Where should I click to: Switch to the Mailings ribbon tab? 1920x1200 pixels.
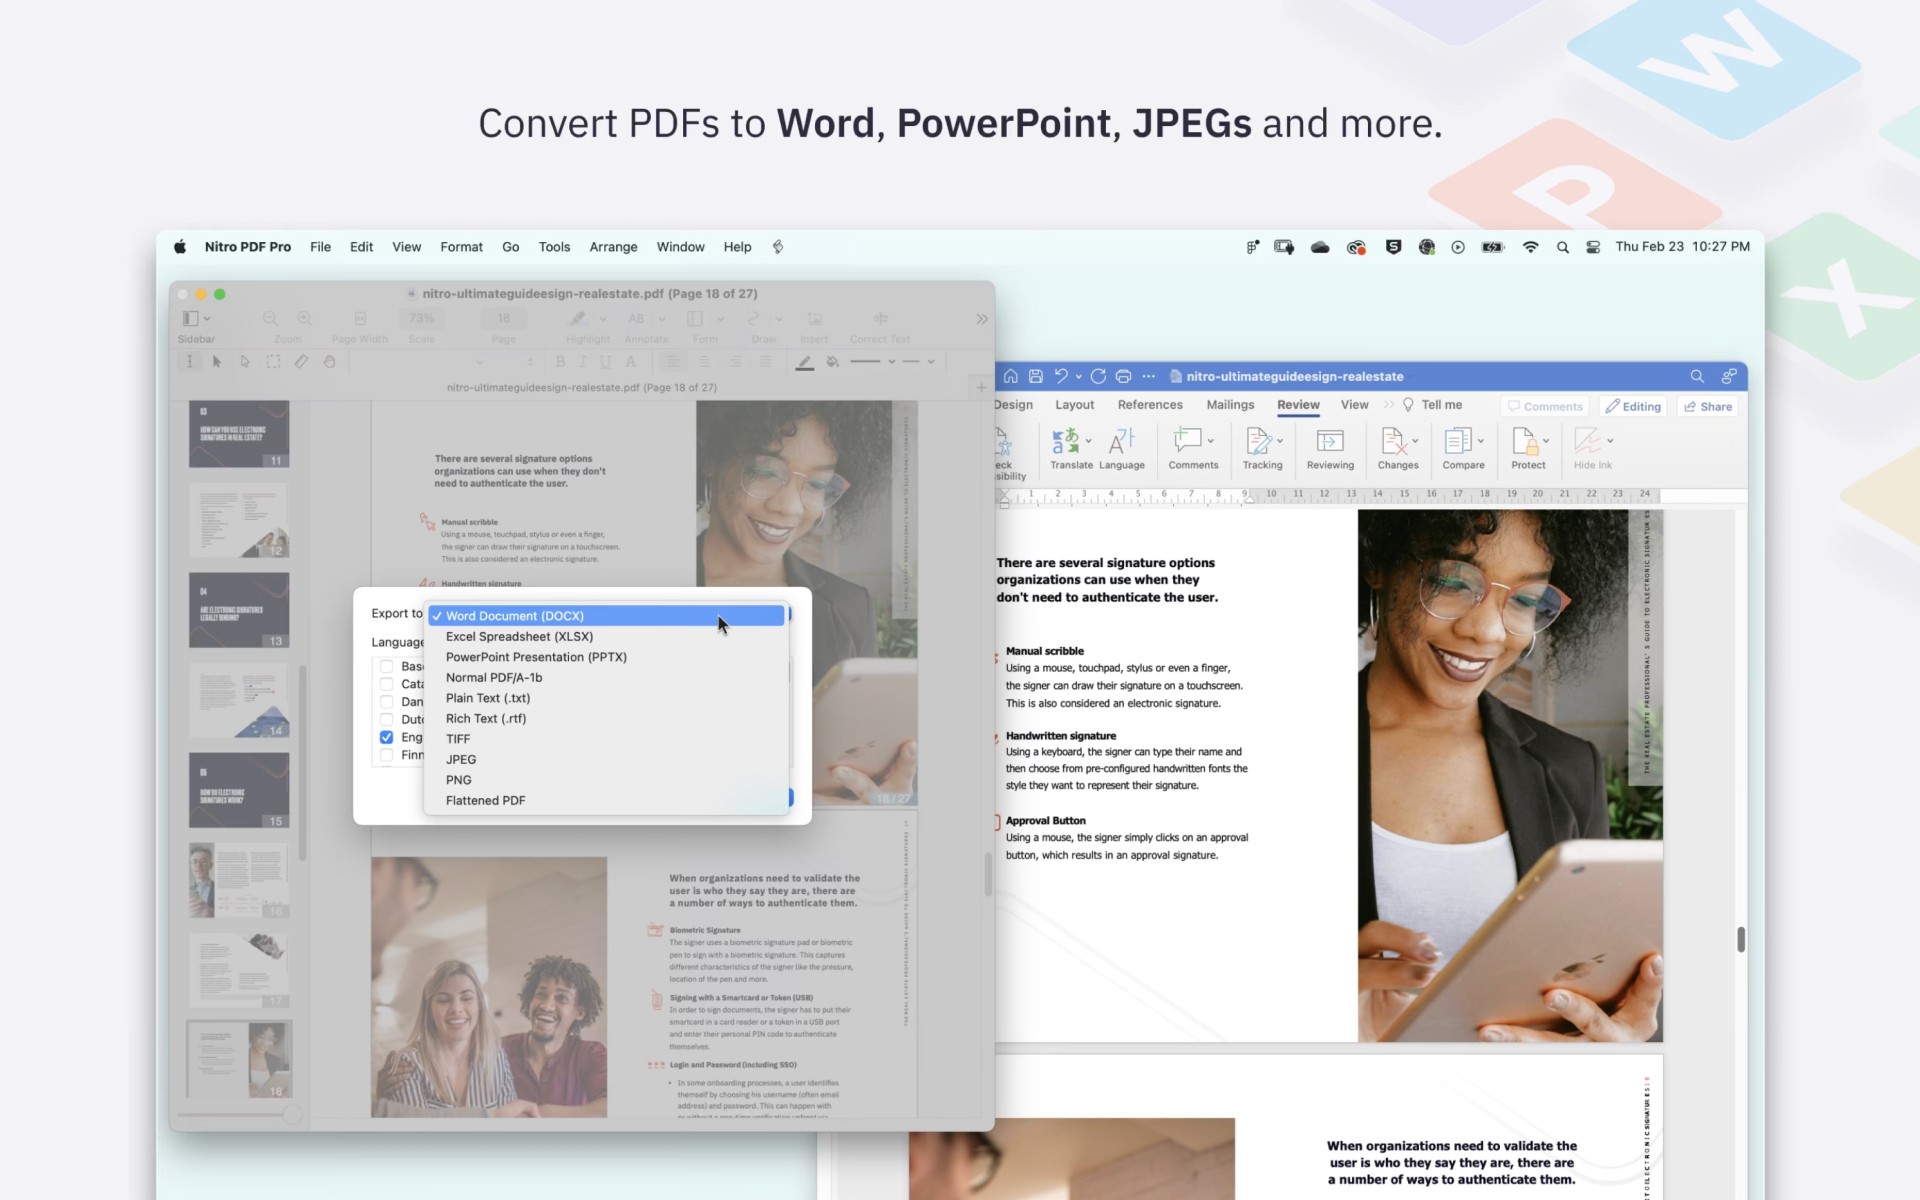click(1229, 405)
